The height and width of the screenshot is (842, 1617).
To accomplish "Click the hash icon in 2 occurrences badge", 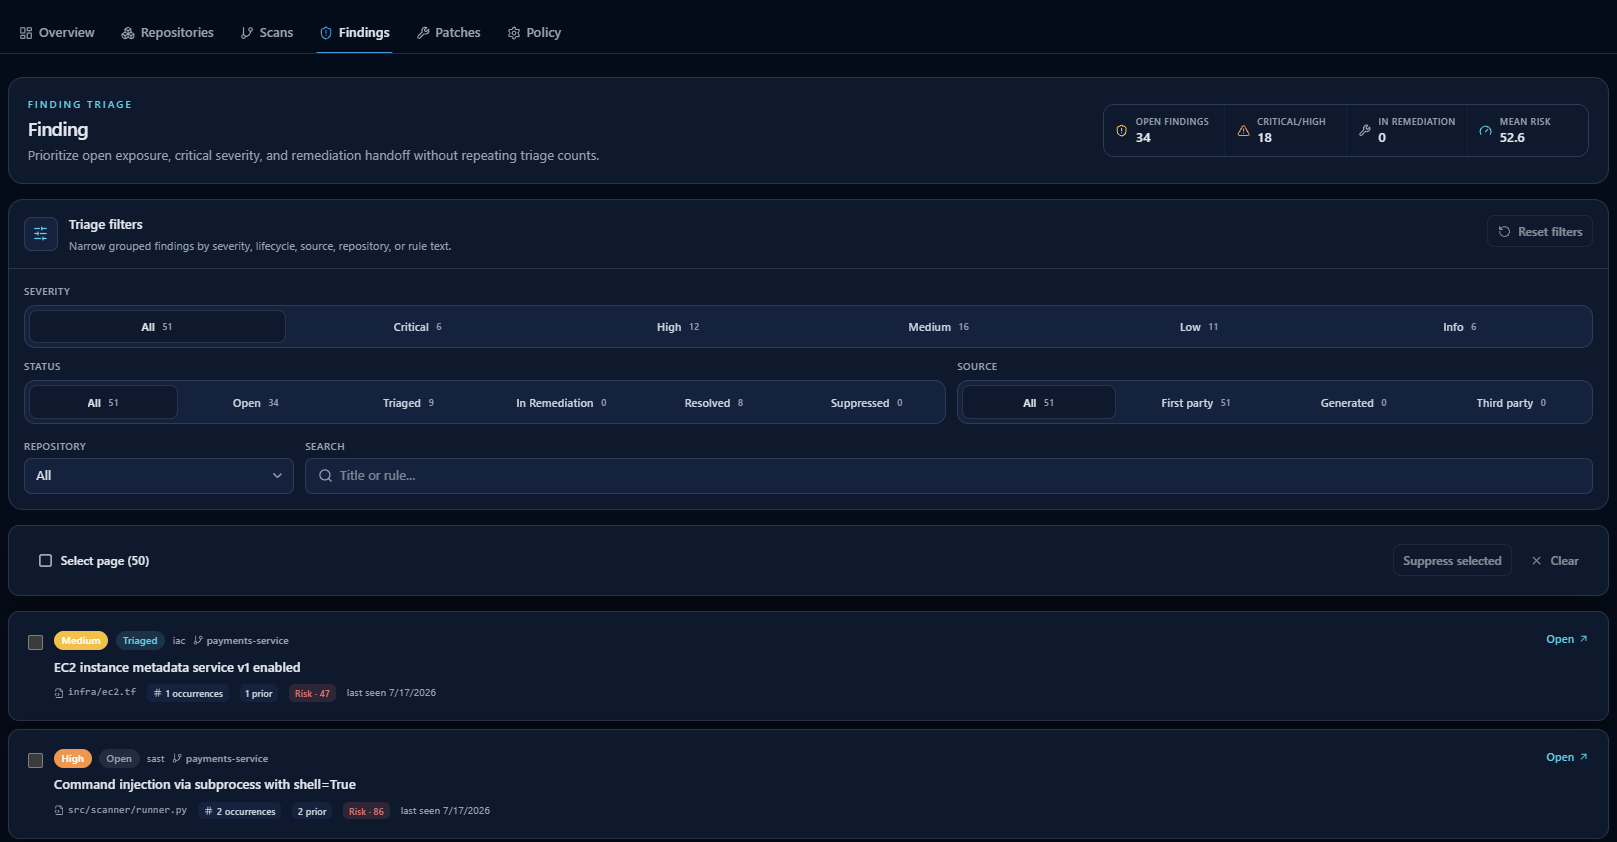I will (x=208, y=811).
